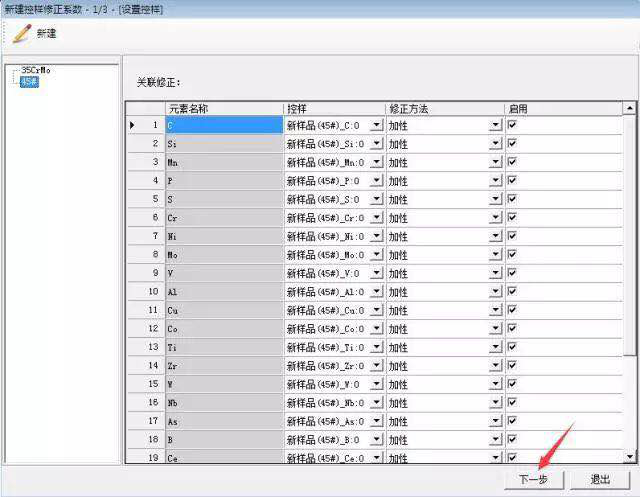Click the scroll up arrow of table

click(630, 108)
